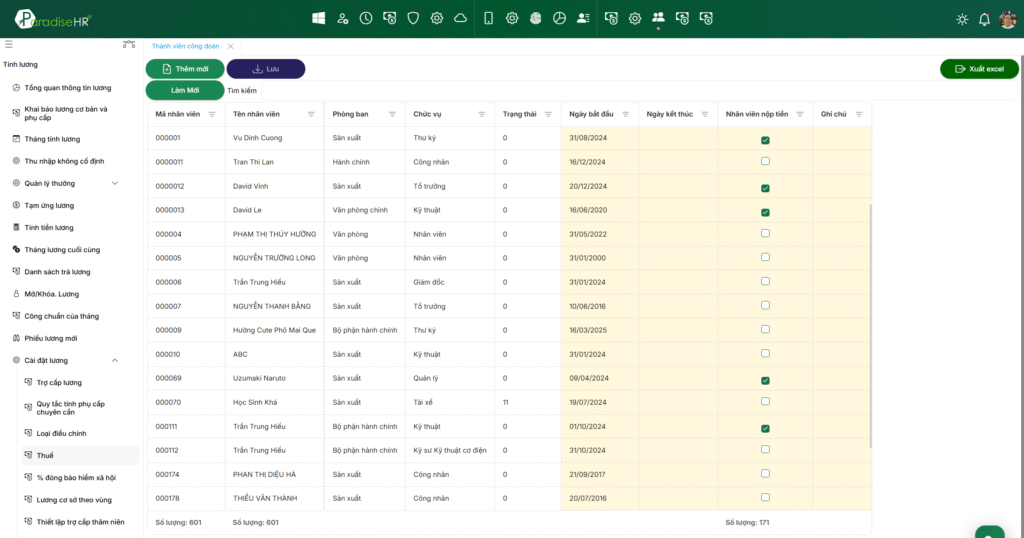Screen dimensions: 1024x538
Task: Open the globe icon in top bar
Action: 536,18
